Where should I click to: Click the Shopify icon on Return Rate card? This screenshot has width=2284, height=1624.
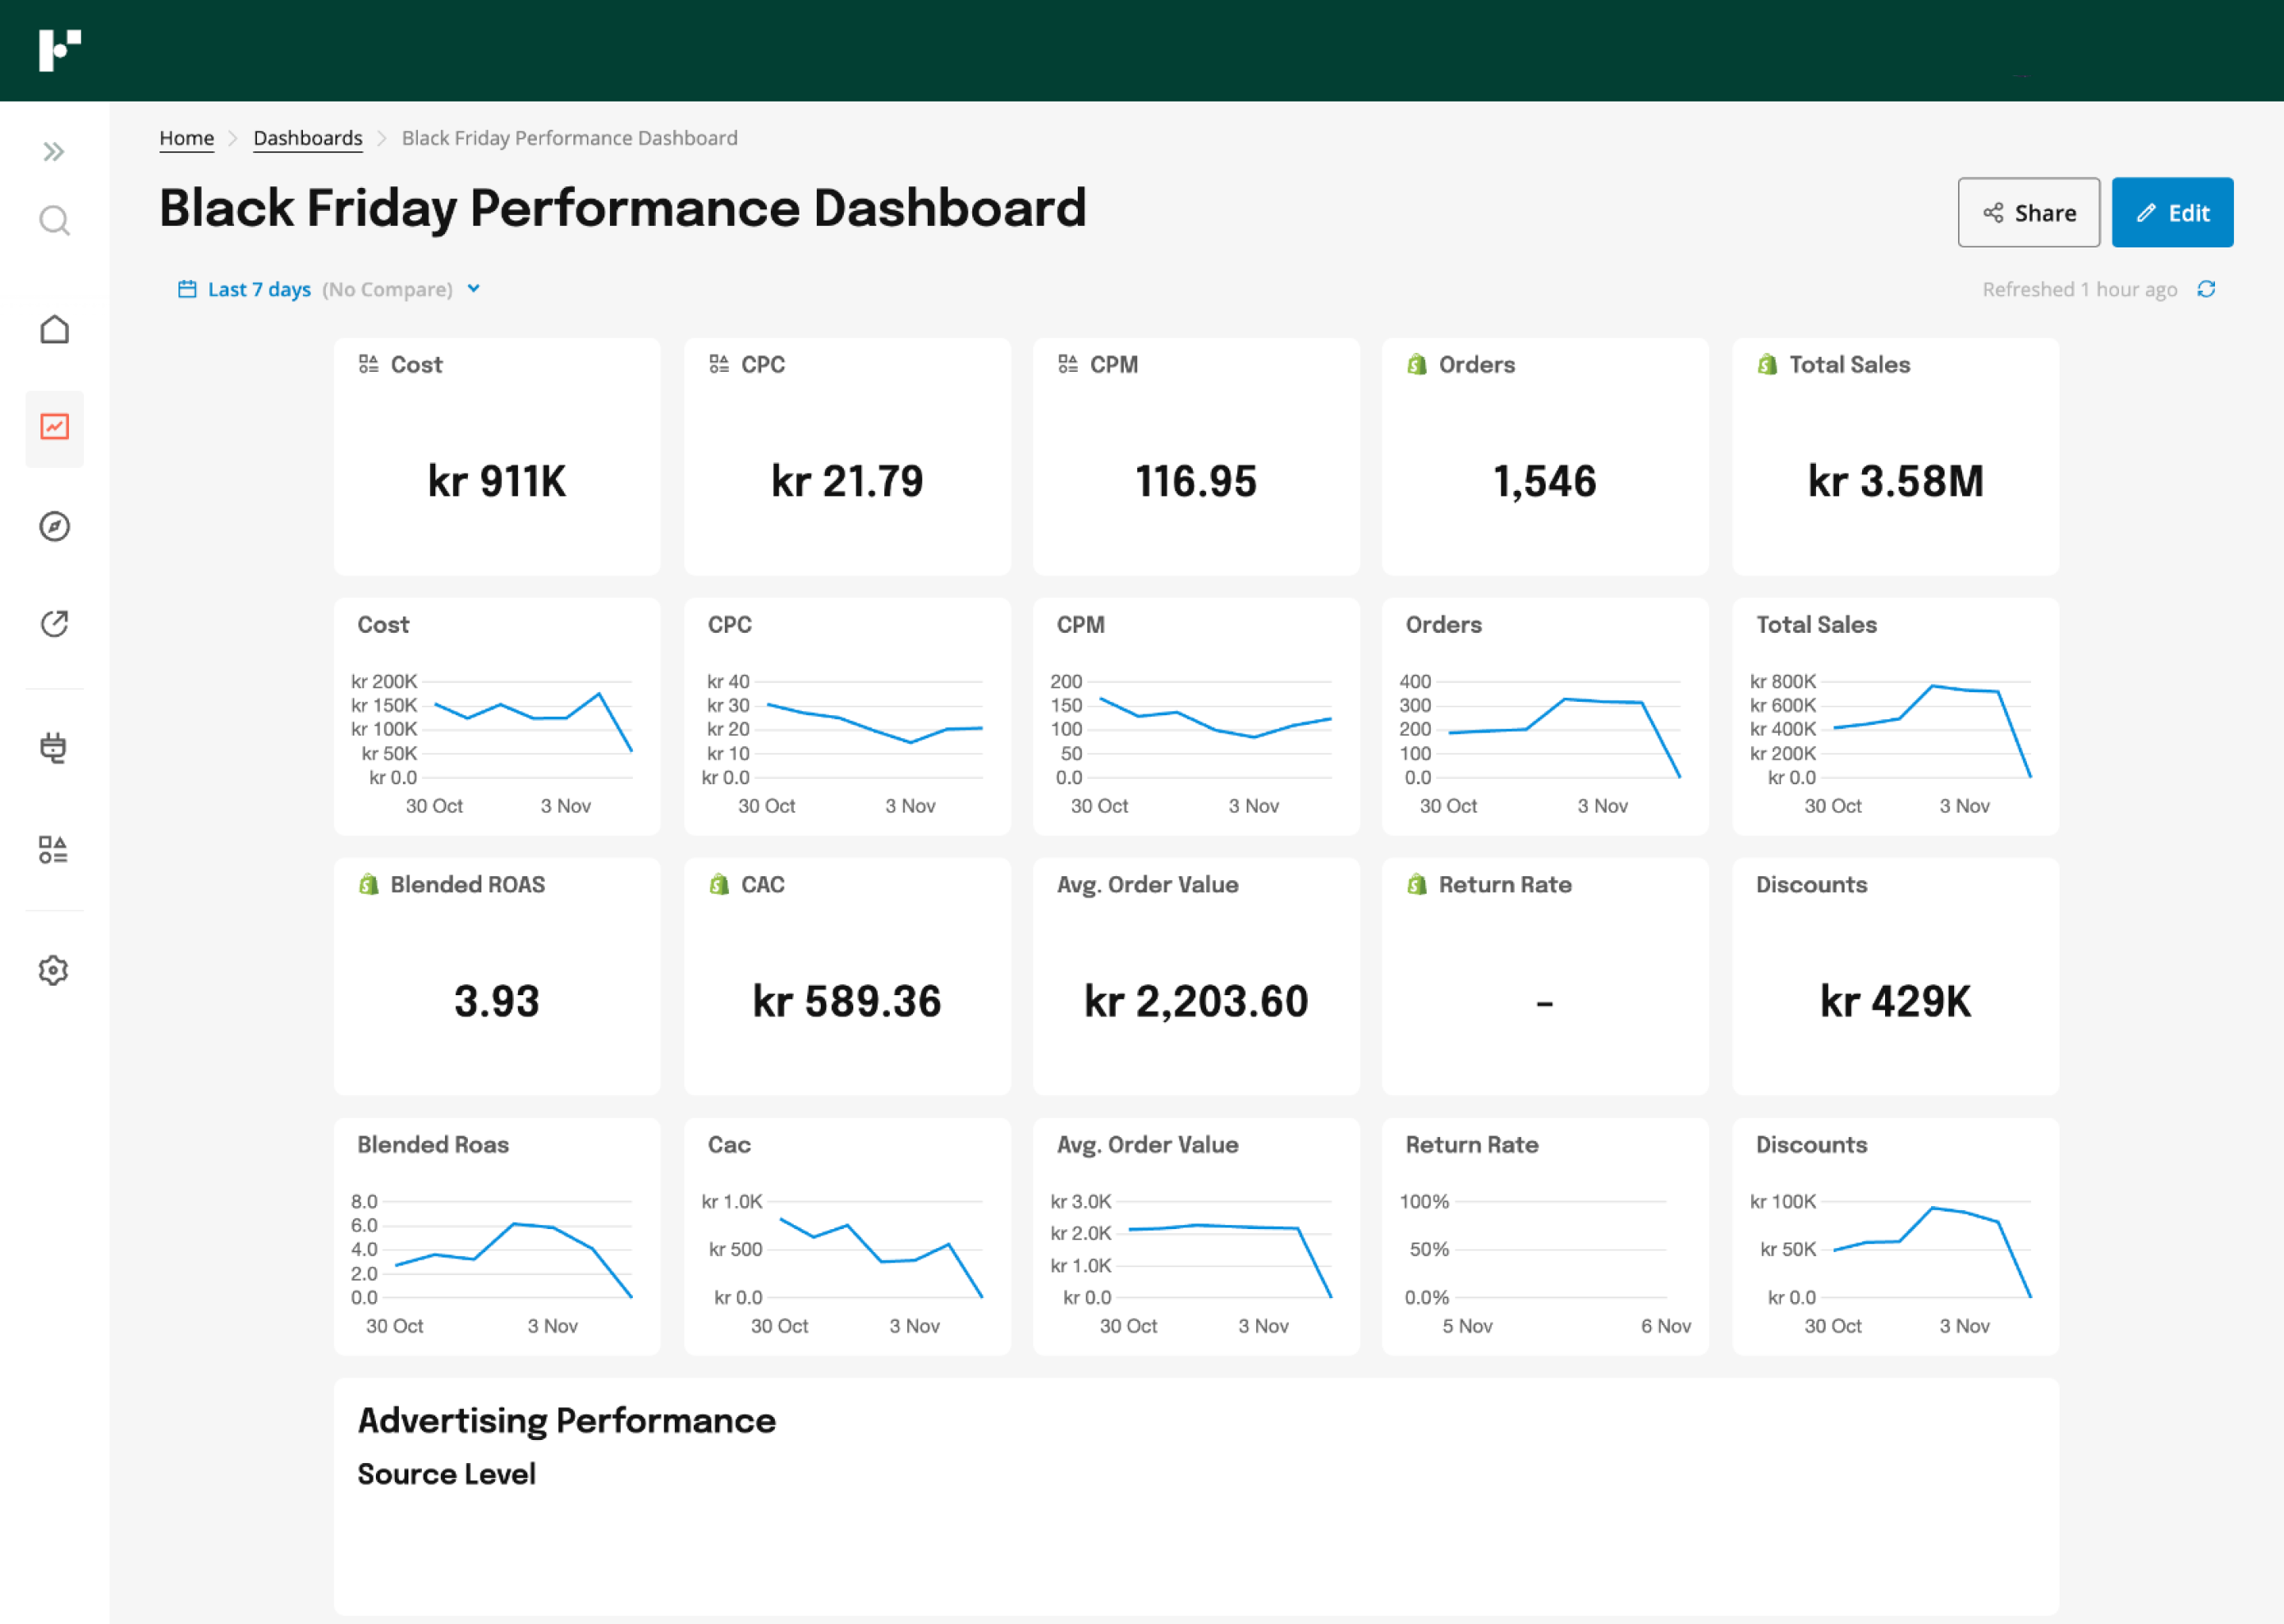[1417, 884]
